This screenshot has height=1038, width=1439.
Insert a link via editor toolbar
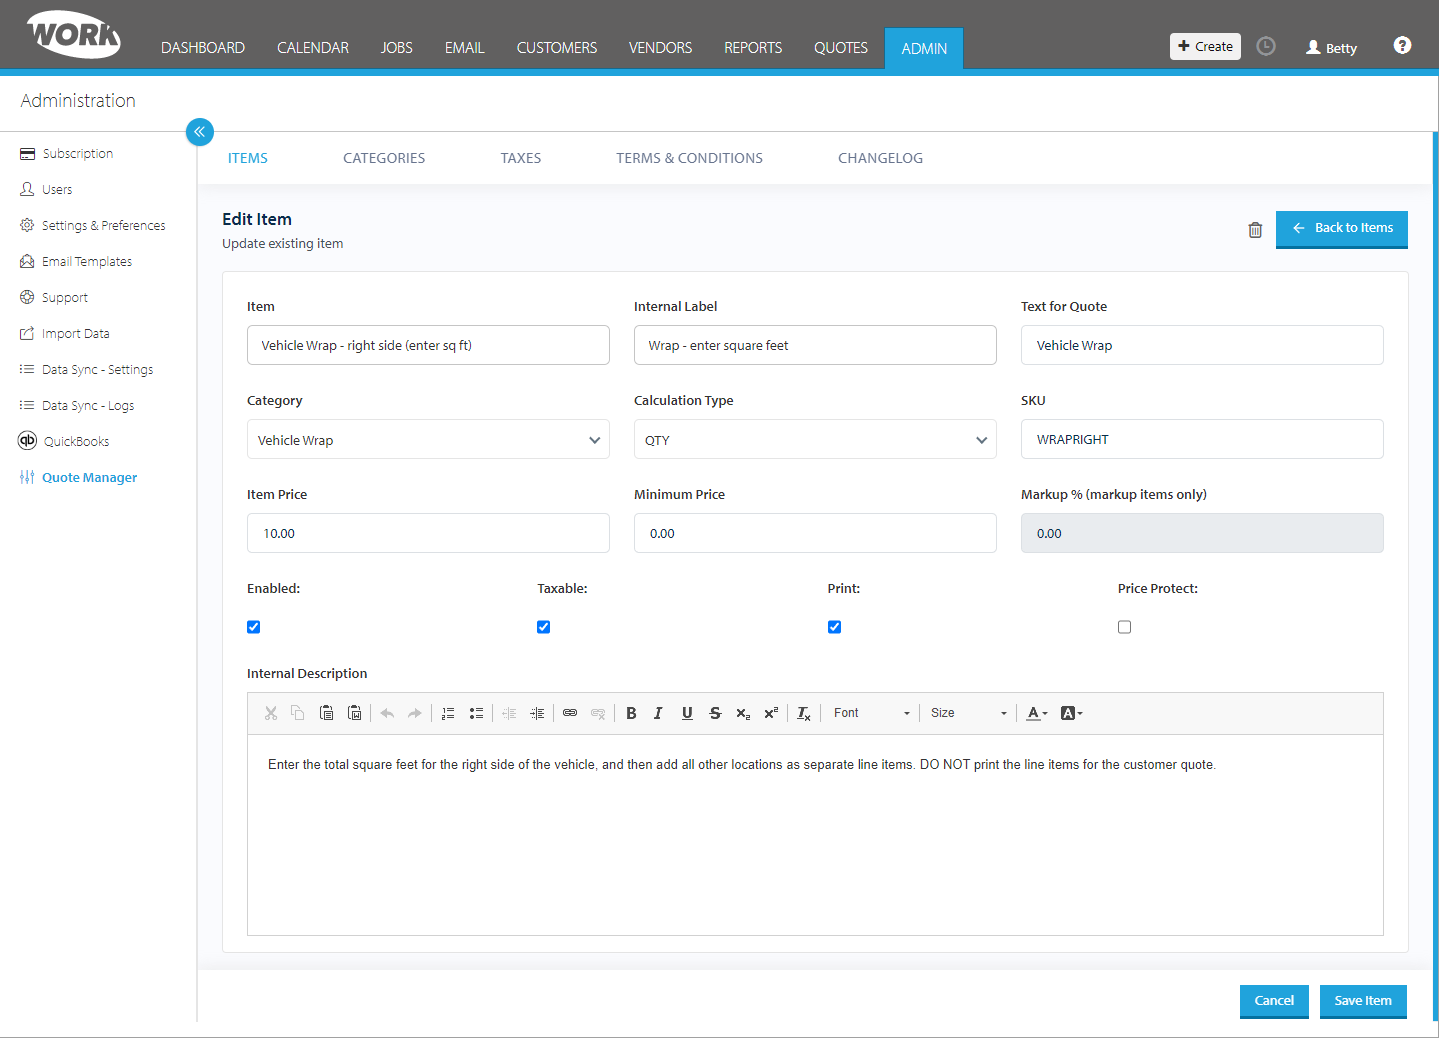[x=570, y=713]
